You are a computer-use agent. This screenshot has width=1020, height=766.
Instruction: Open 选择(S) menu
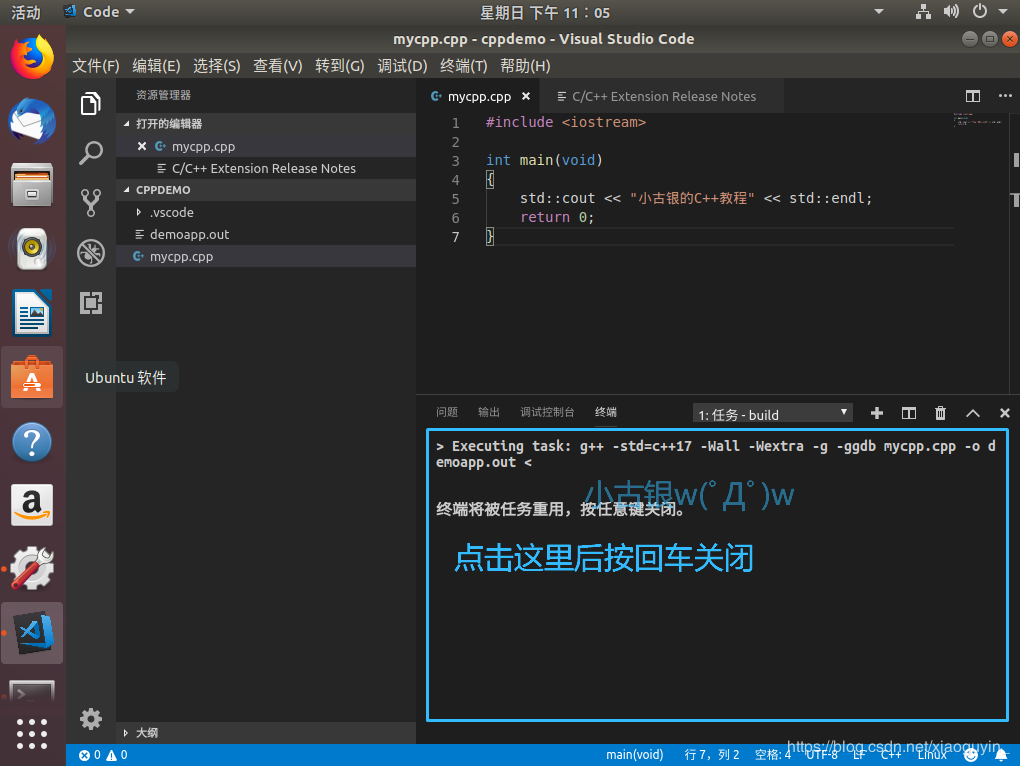[x=217, y=66]
